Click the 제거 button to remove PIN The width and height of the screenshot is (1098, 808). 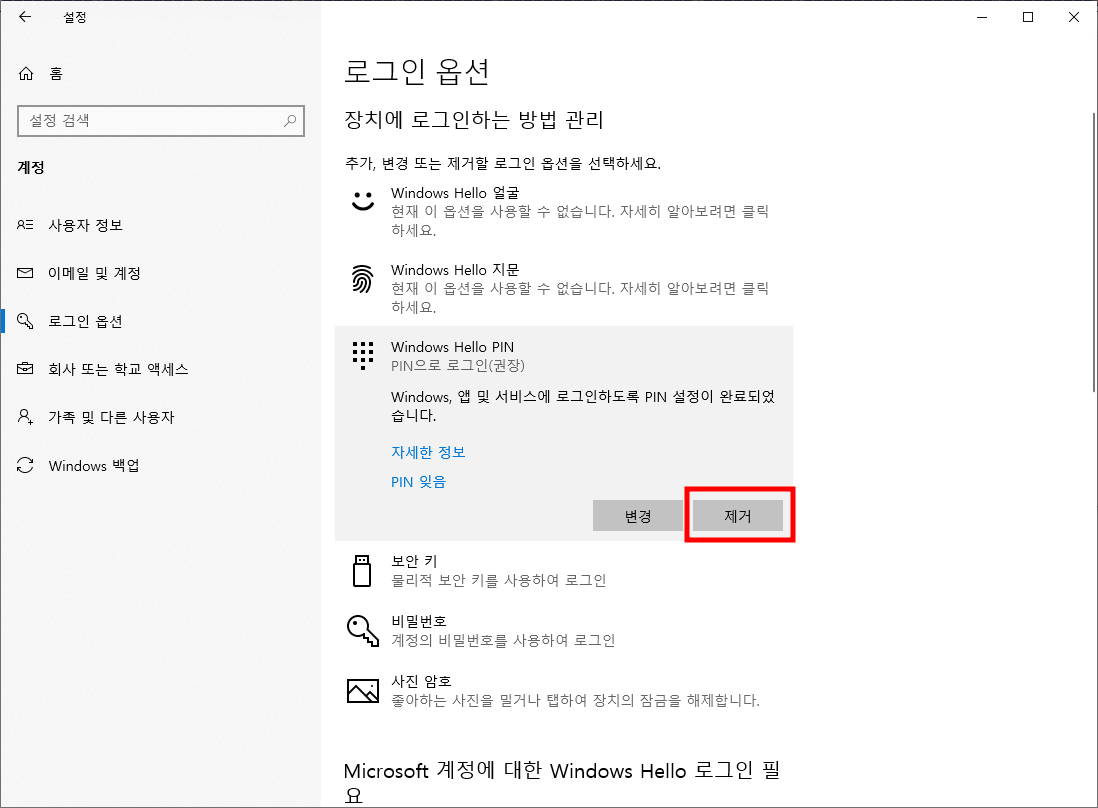point(738,516)
